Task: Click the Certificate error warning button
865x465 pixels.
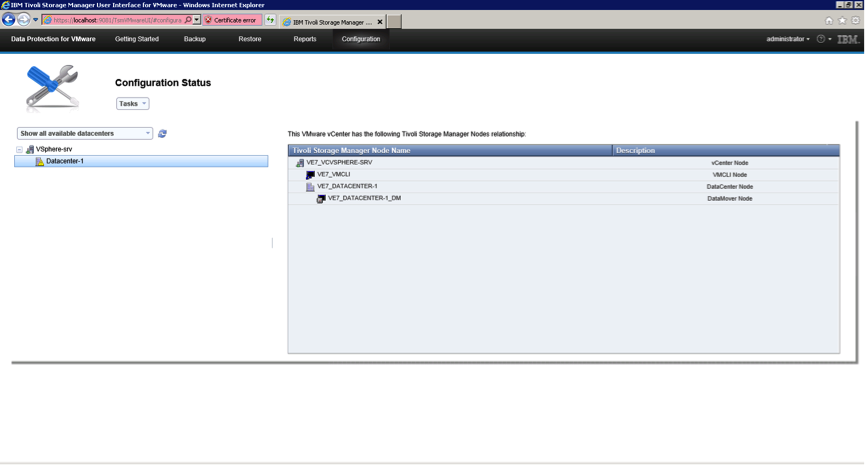Action: pos(231,20)
